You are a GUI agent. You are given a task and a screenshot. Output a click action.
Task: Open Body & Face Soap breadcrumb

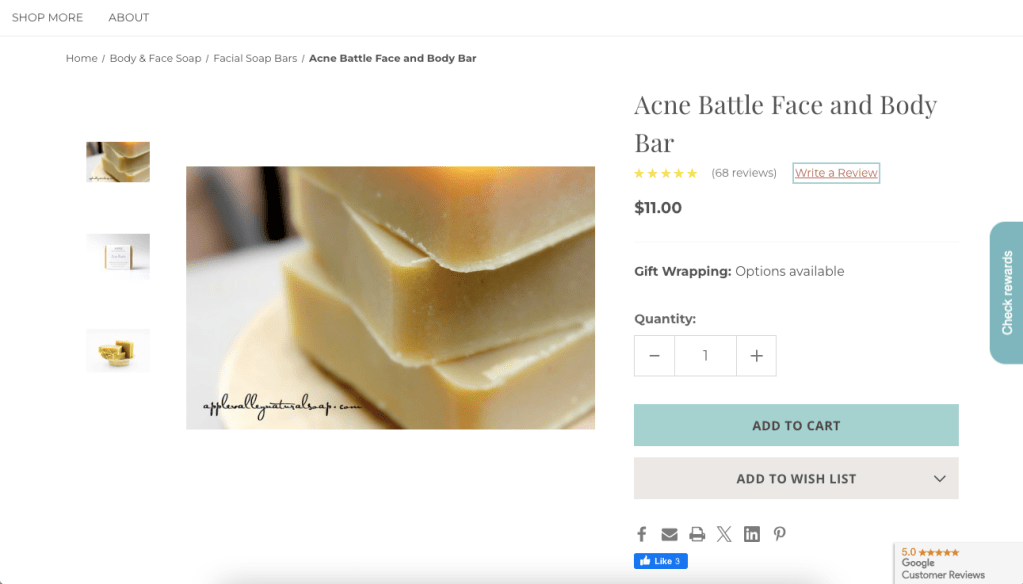click(155, 58)
